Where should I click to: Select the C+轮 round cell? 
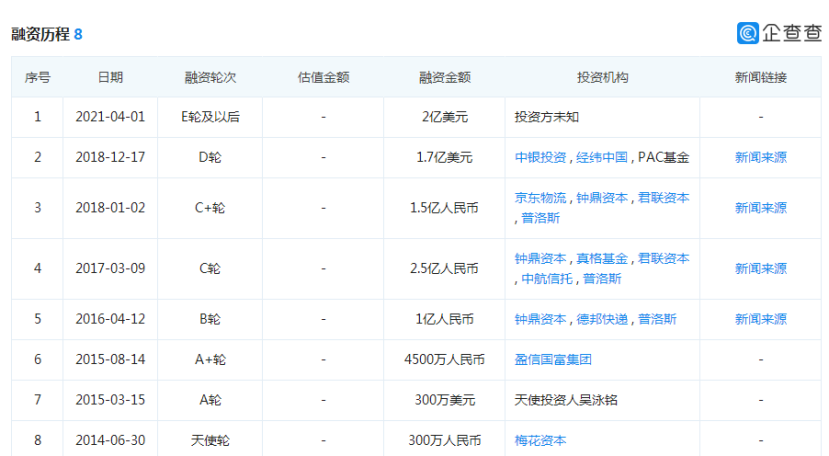coord(210,208)
